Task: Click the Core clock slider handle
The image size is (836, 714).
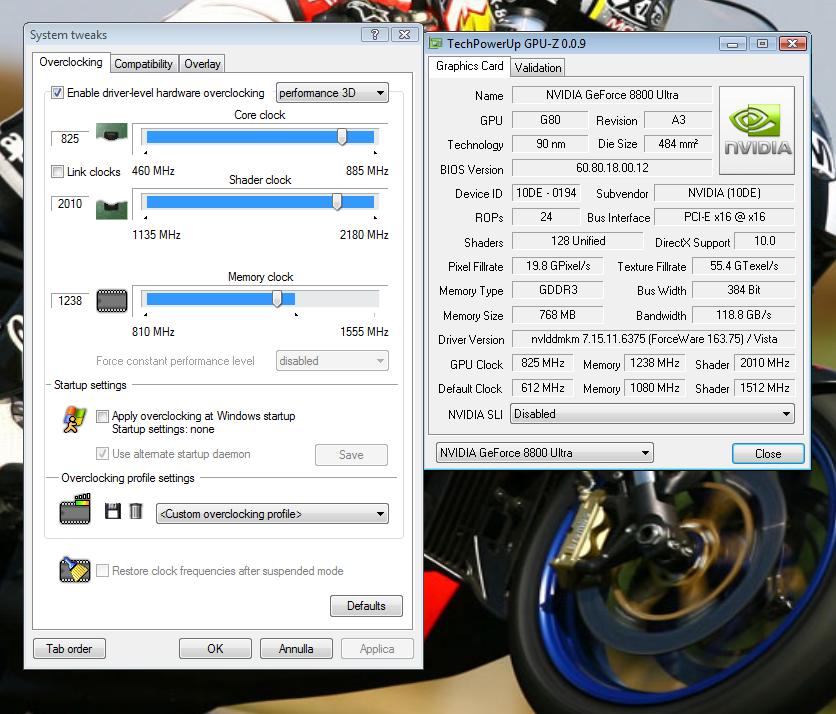Action: click(342, 137)
